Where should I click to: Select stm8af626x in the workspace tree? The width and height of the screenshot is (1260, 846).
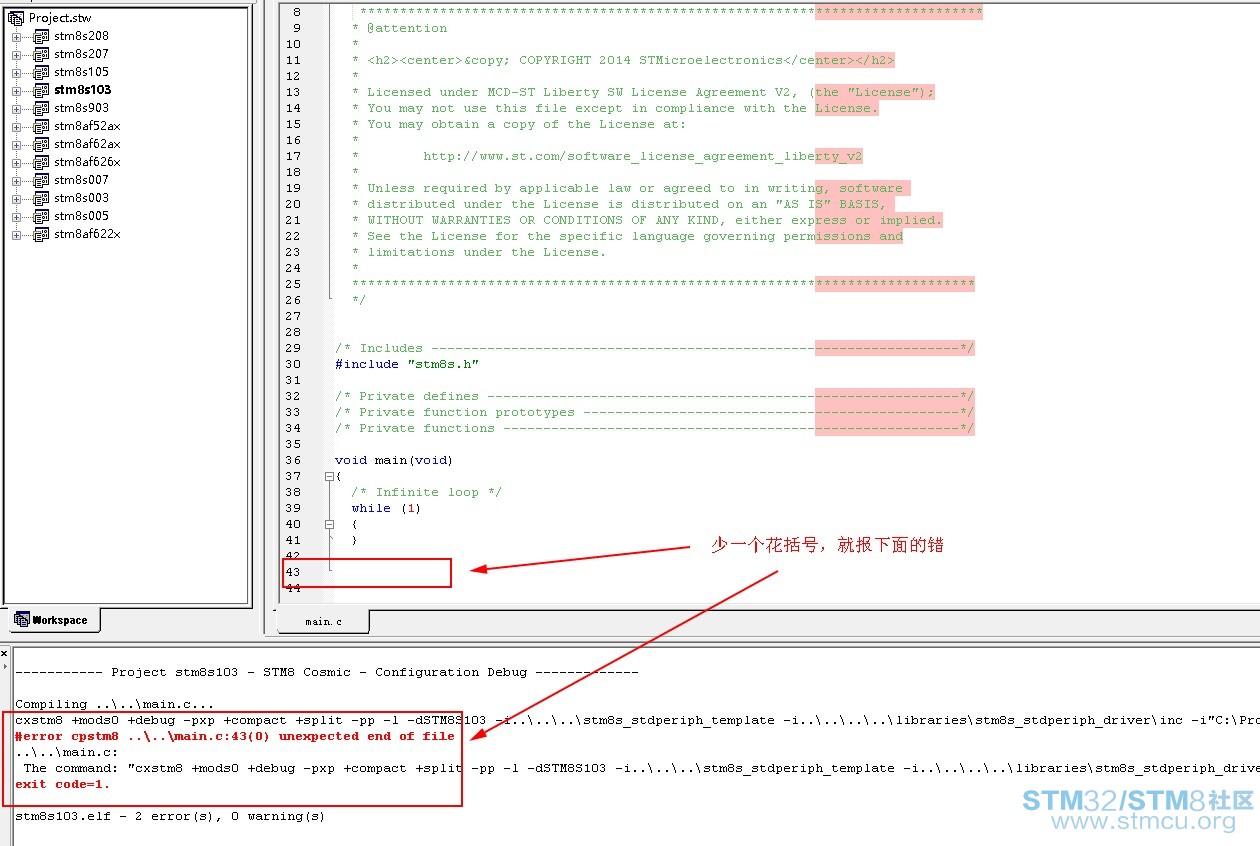pyautogui.click(x=87, y=162)
